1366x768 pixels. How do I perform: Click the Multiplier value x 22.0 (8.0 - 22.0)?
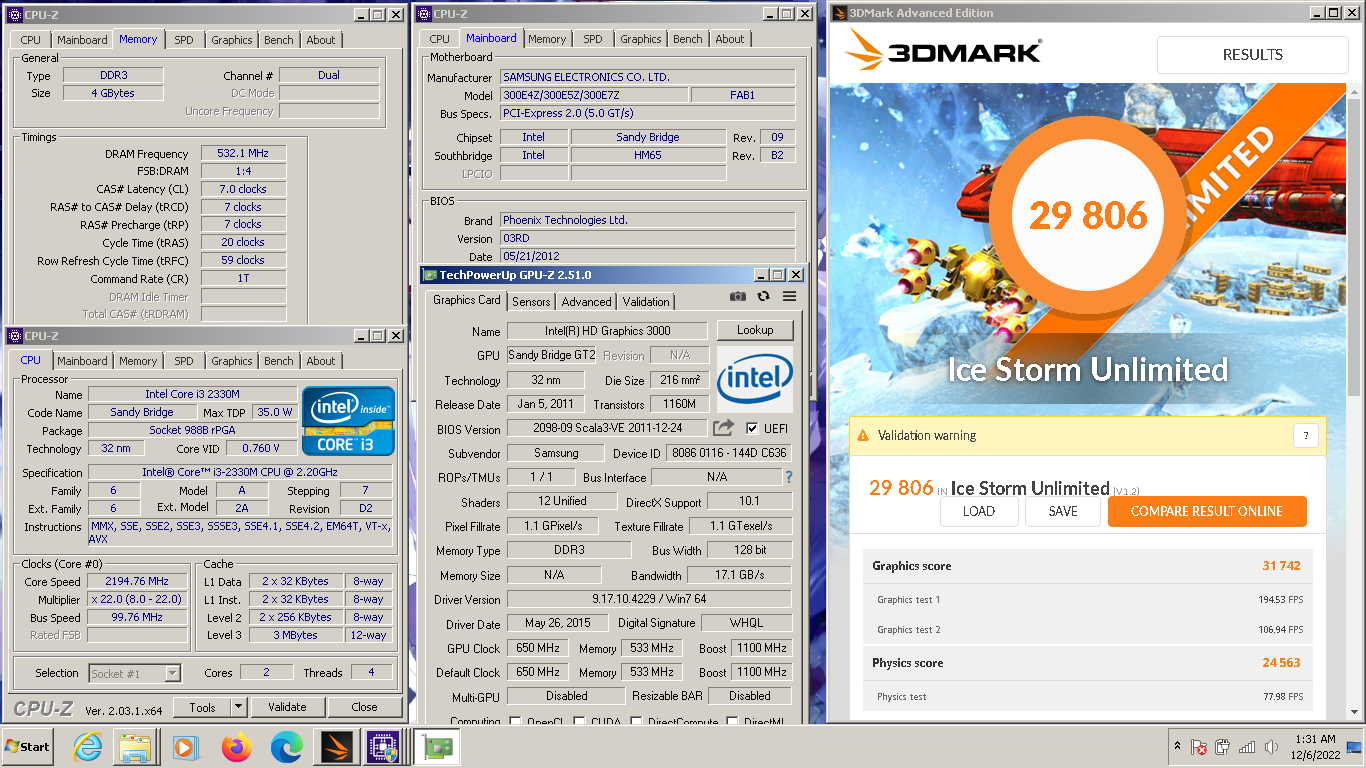point(137,600)
